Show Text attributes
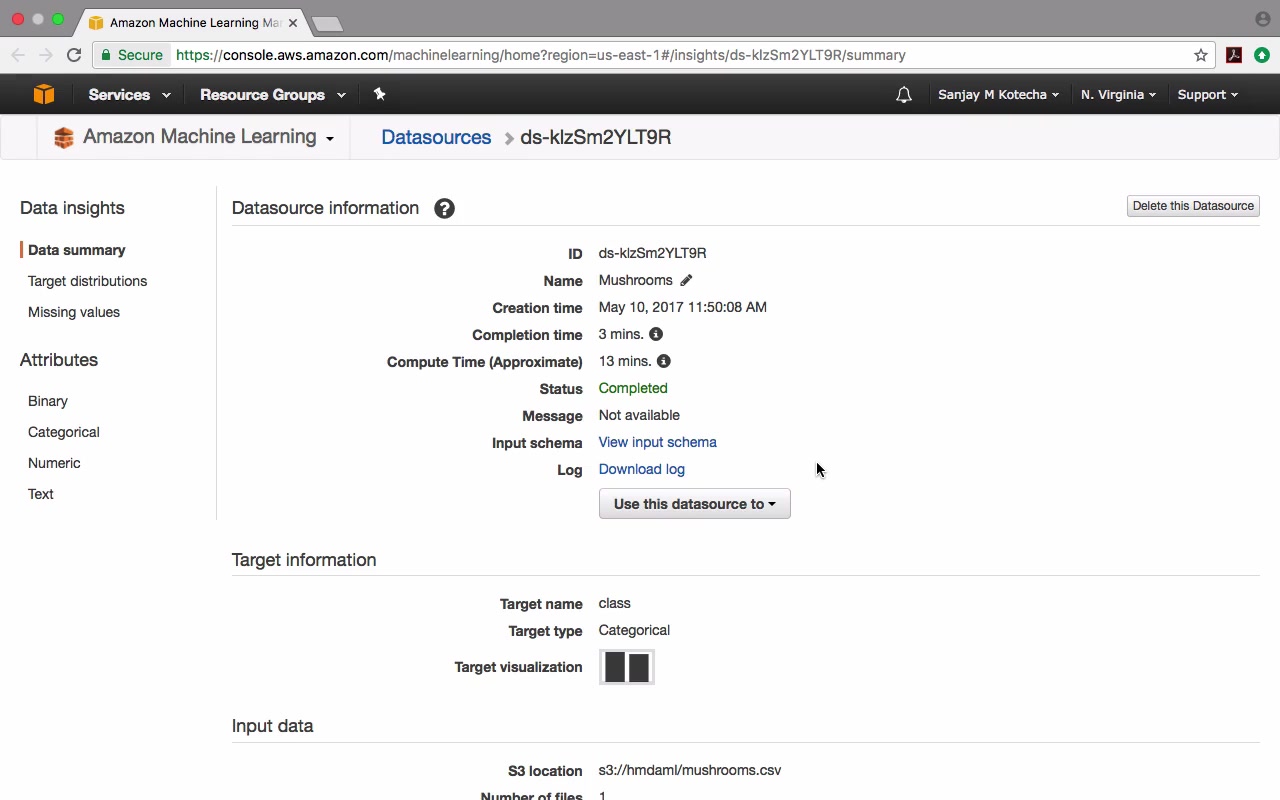1280x800 pixels. (41, 494)
